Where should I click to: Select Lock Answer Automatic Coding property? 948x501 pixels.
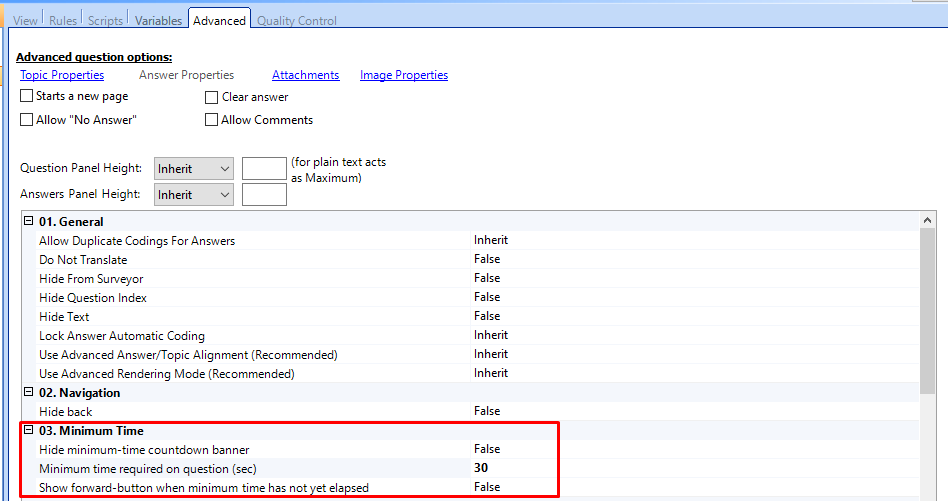tap(478, 335)
